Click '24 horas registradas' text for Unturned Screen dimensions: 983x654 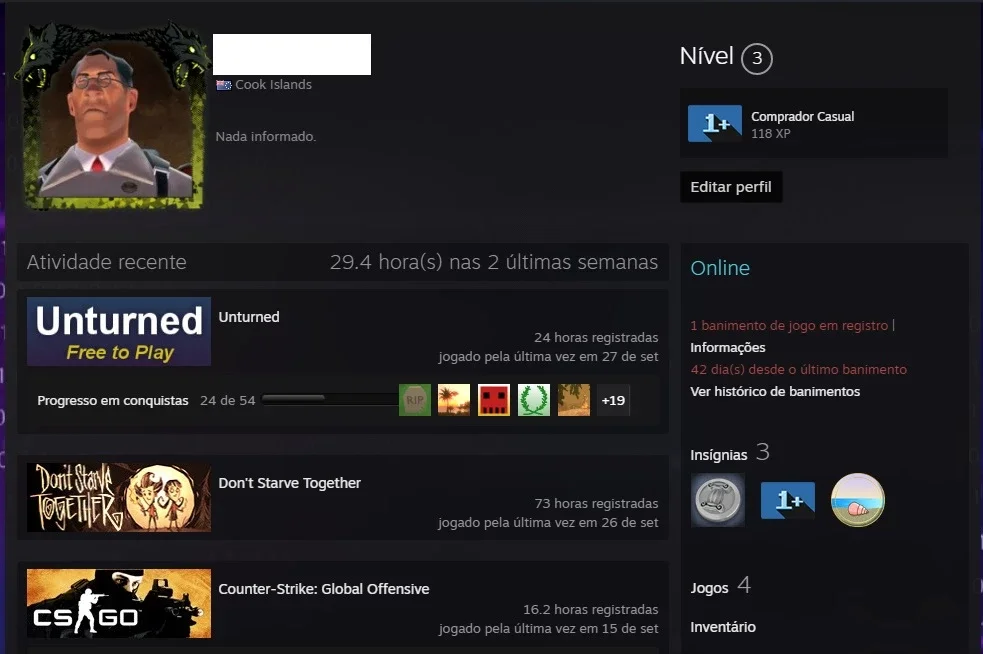[596, 337]
